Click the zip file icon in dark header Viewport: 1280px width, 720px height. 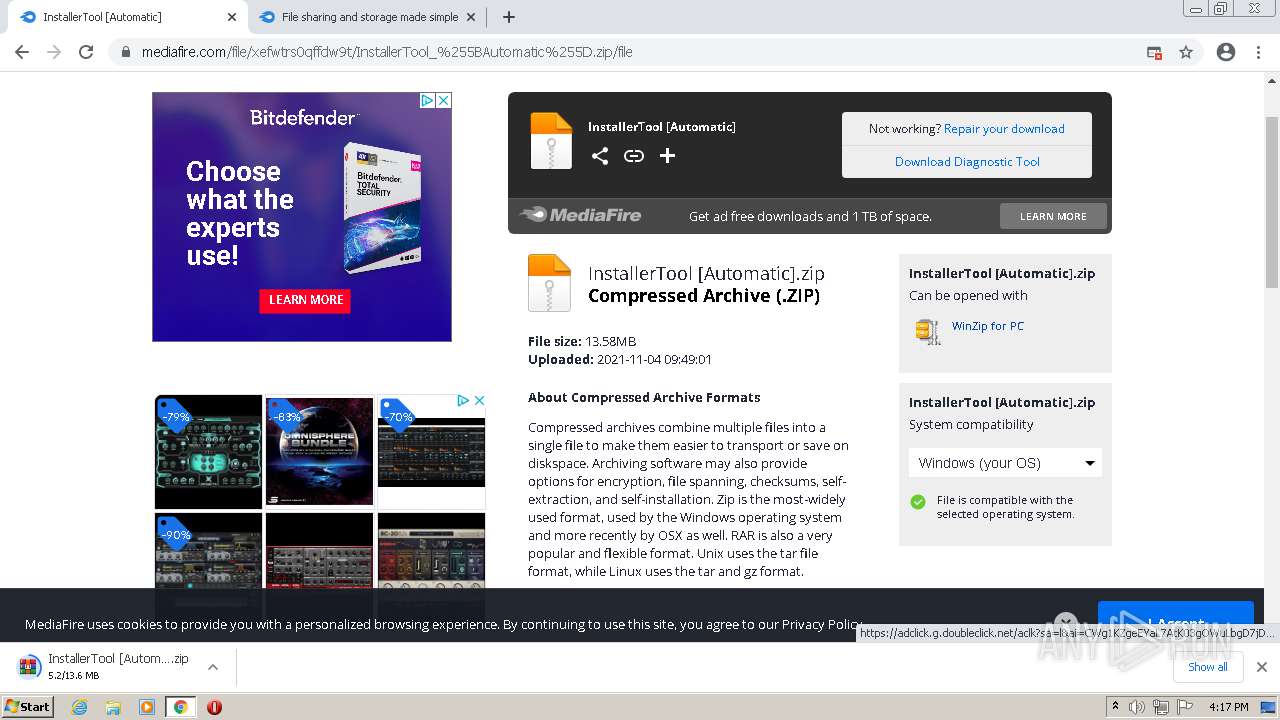tap(551, 141)
